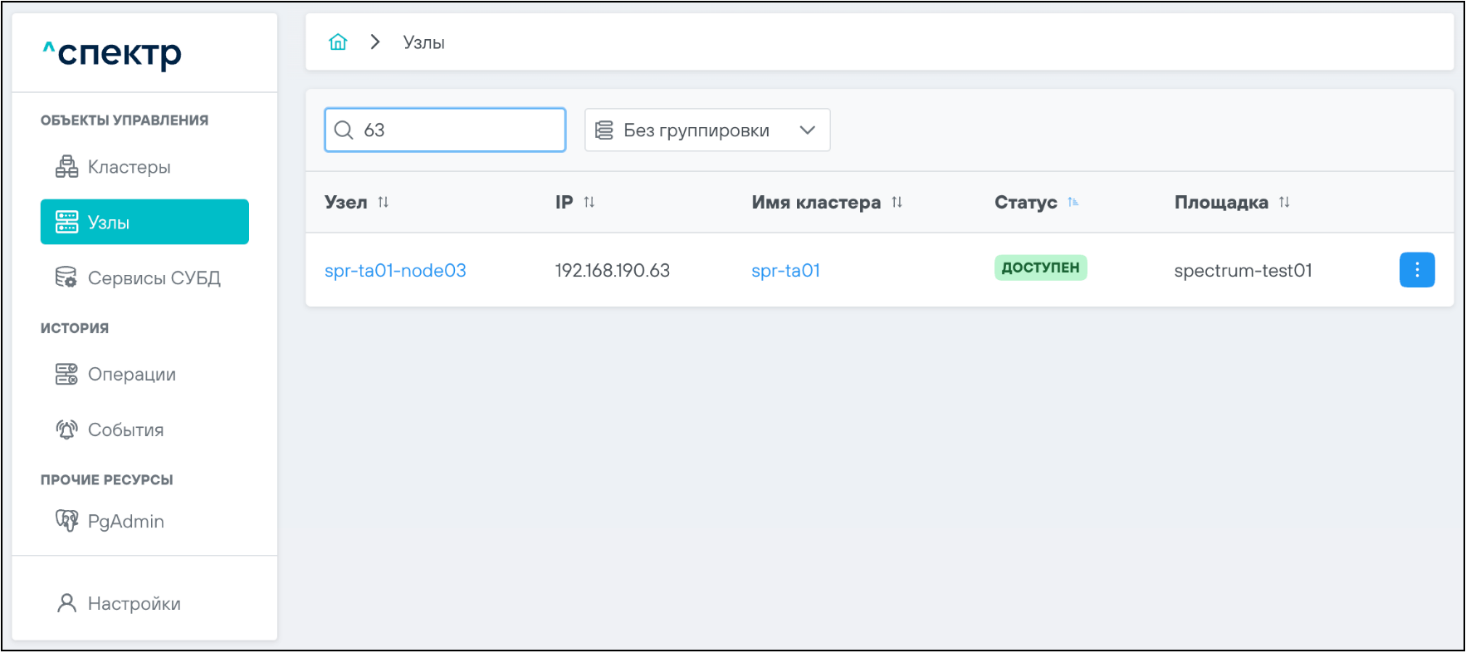Image resolution: width=1466 pixels, height=653 pixels.
Task: Focus the search field containing 63
Action: click(x=460, y=130)
